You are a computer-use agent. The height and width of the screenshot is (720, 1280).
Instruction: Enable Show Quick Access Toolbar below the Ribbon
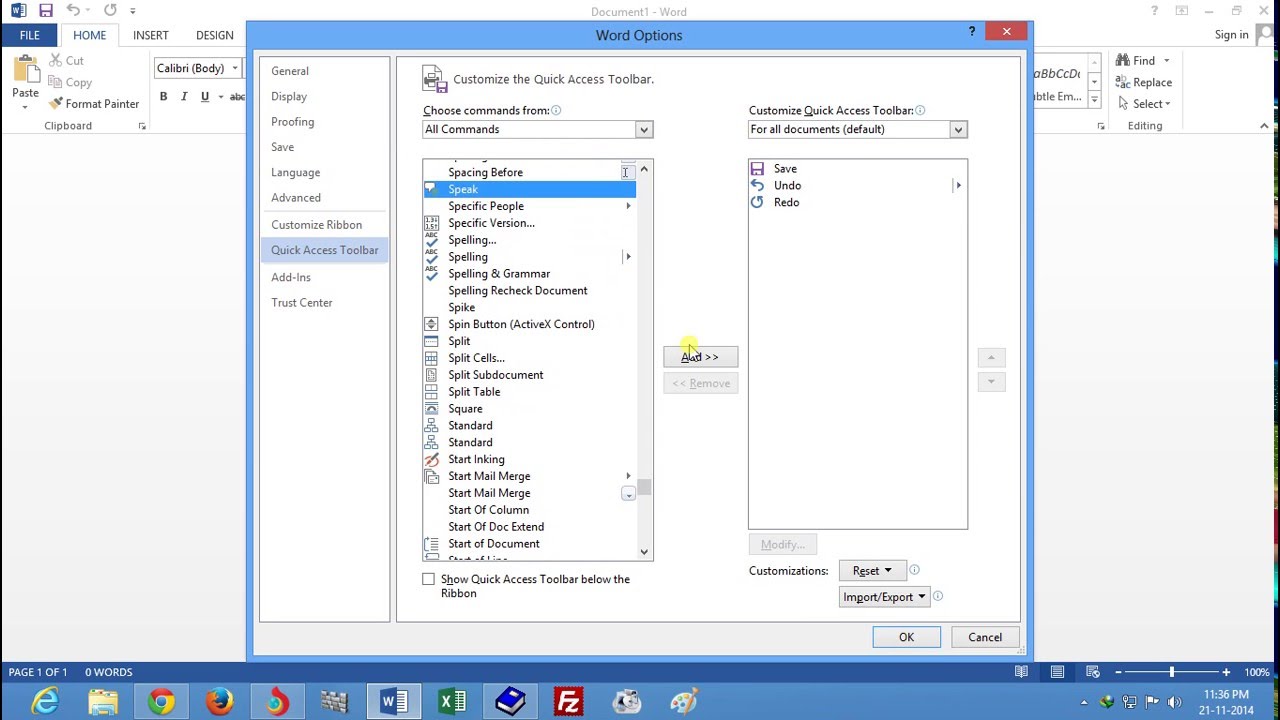[429, 578]
